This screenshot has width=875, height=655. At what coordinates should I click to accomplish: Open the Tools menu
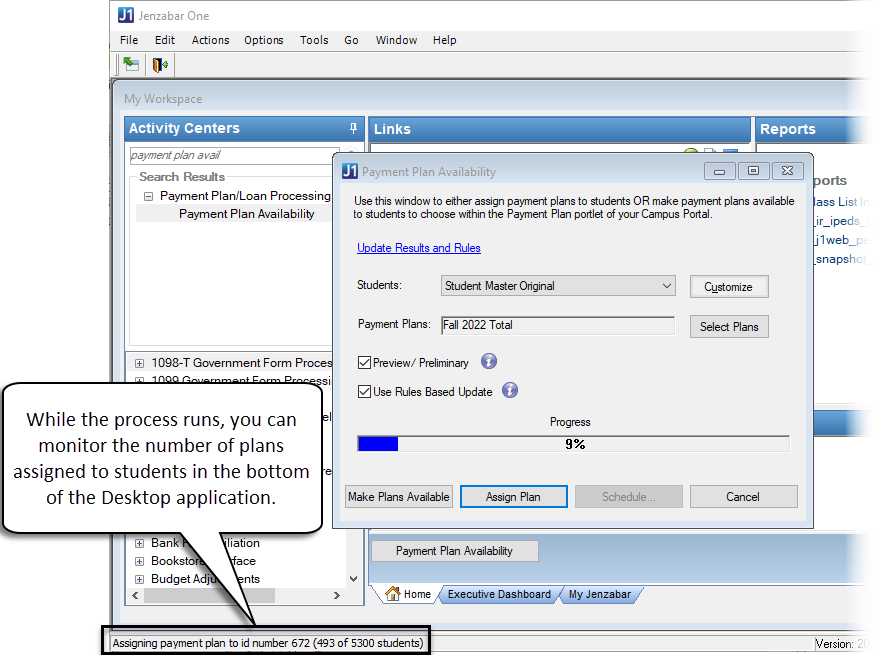[x=314, y=40]
